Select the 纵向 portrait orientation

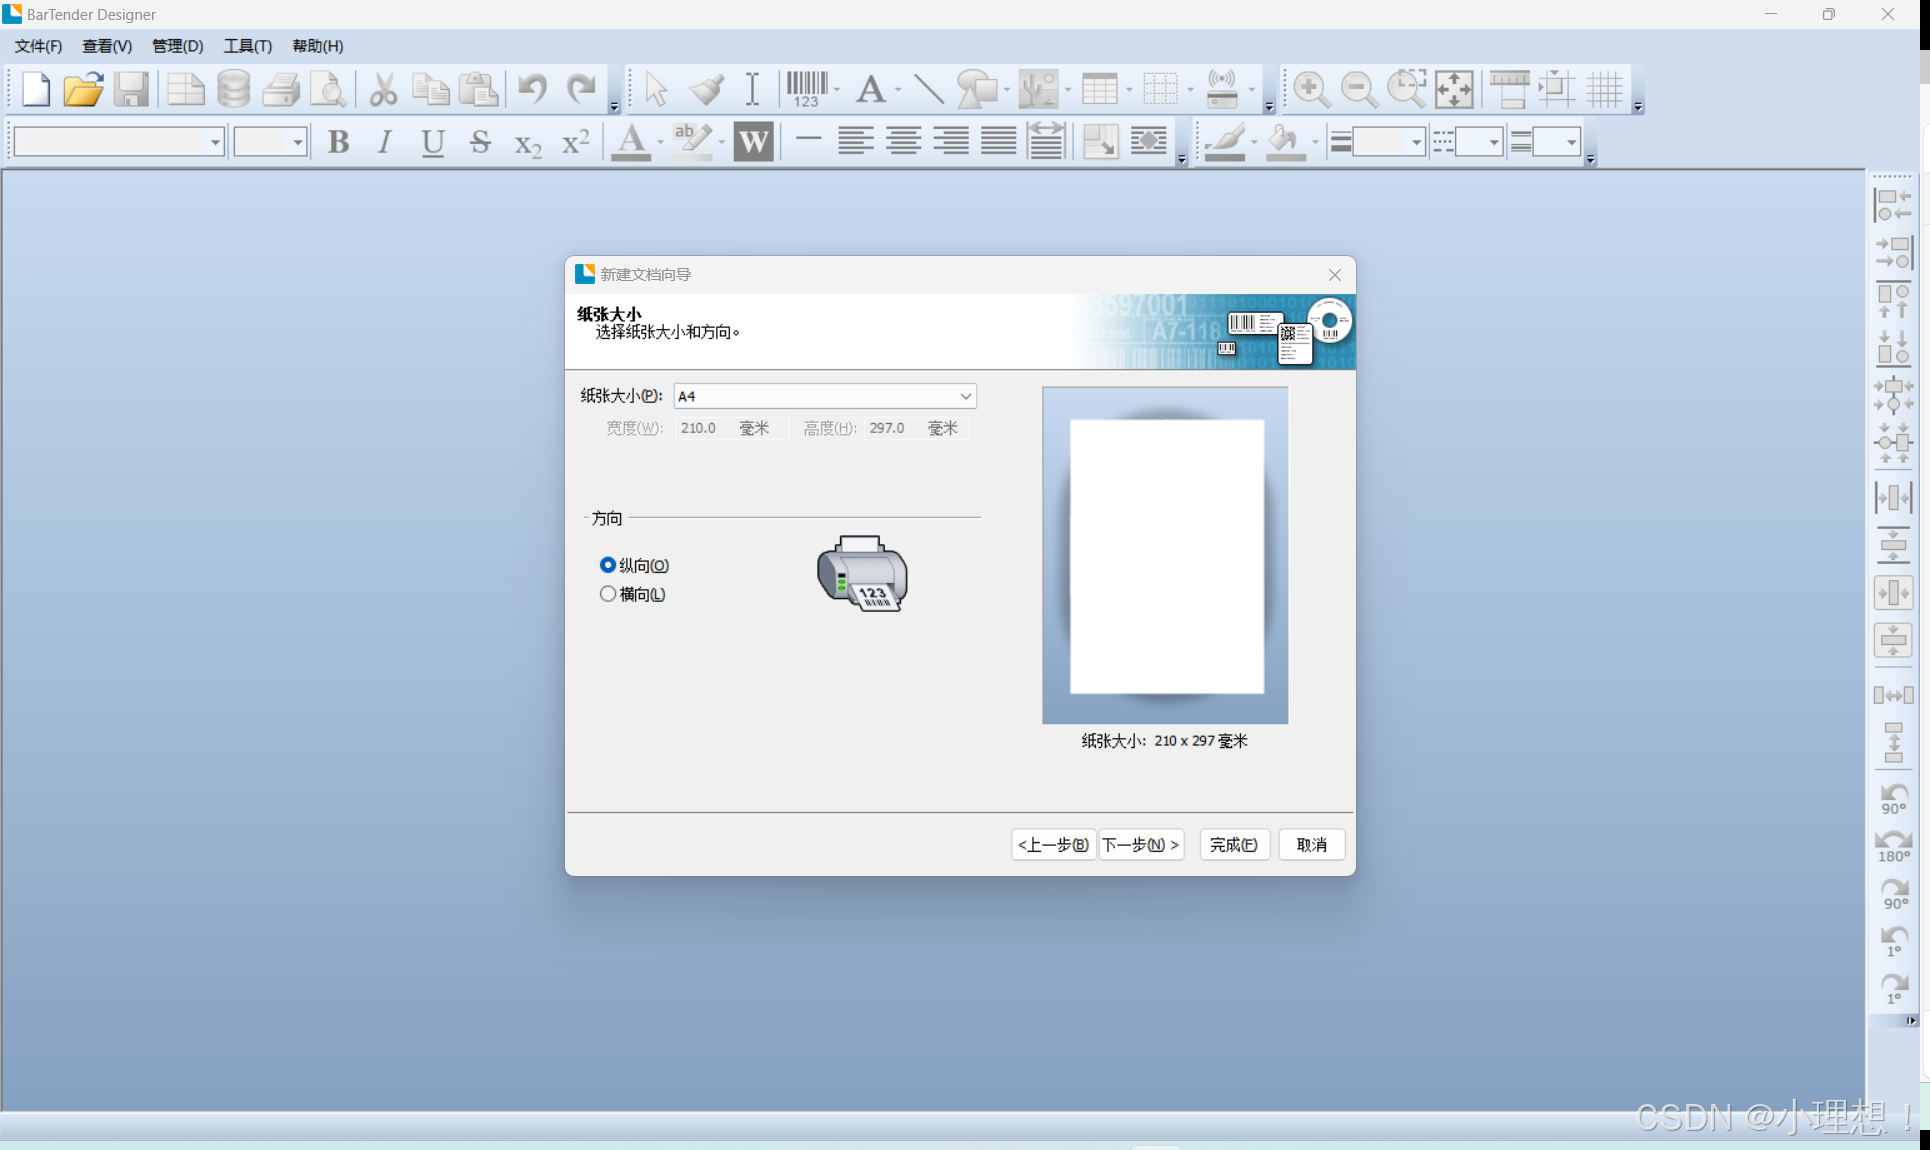click(608, 565)
